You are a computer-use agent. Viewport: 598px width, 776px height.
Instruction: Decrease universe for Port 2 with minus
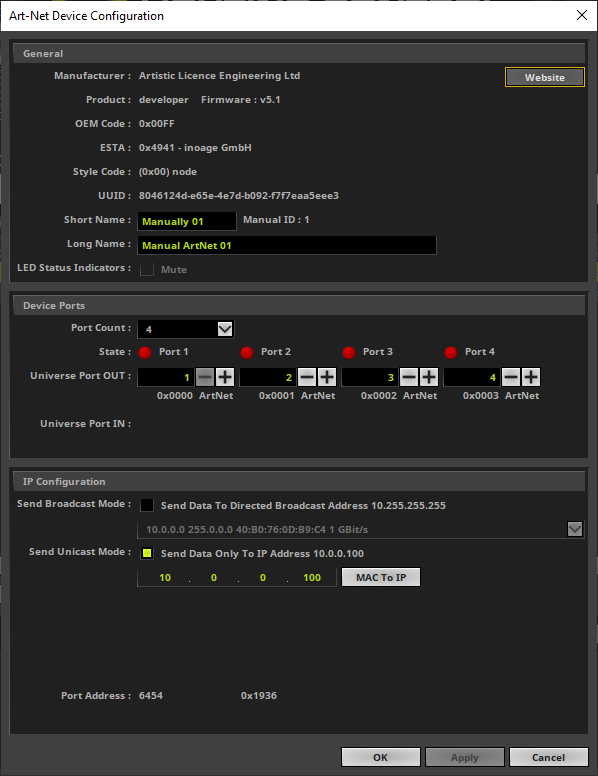(x=307, y=377)
